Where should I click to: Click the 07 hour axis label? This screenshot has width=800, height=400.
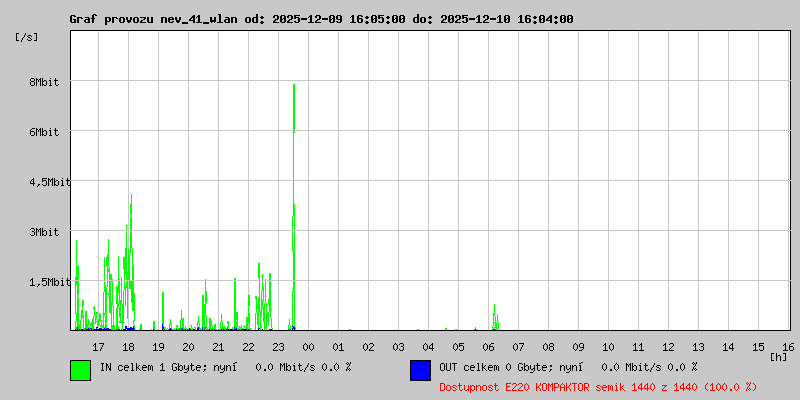click(518, 347)
